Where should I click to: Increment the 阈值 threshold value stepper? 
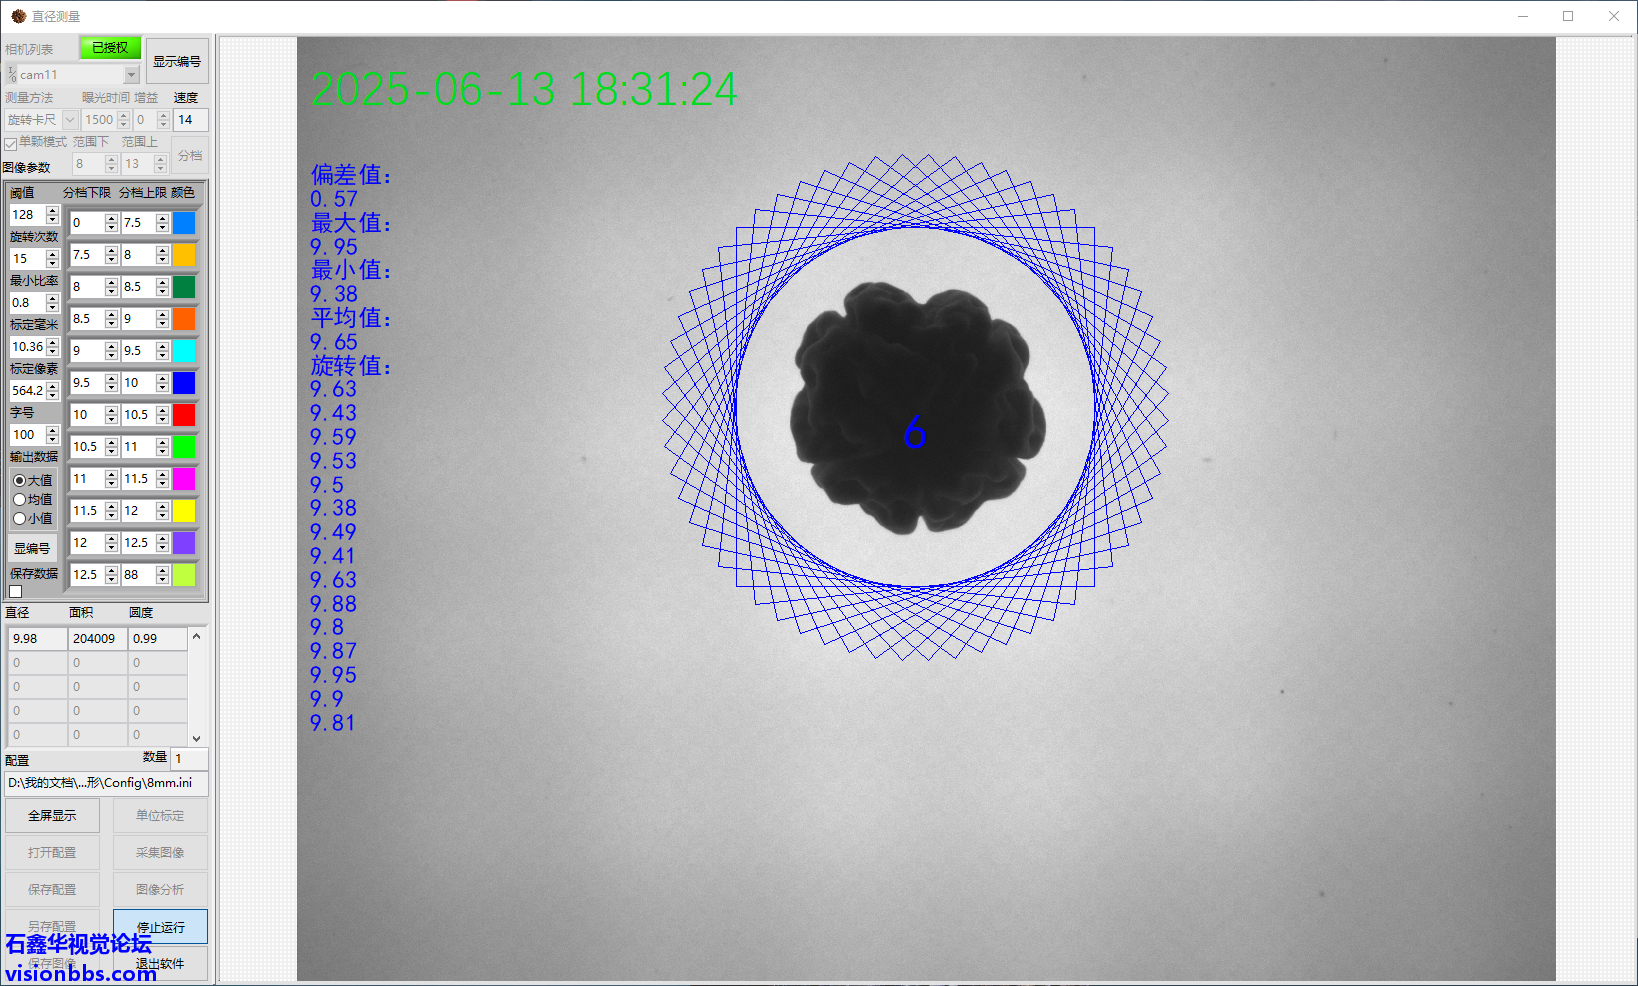coord(51,211)
